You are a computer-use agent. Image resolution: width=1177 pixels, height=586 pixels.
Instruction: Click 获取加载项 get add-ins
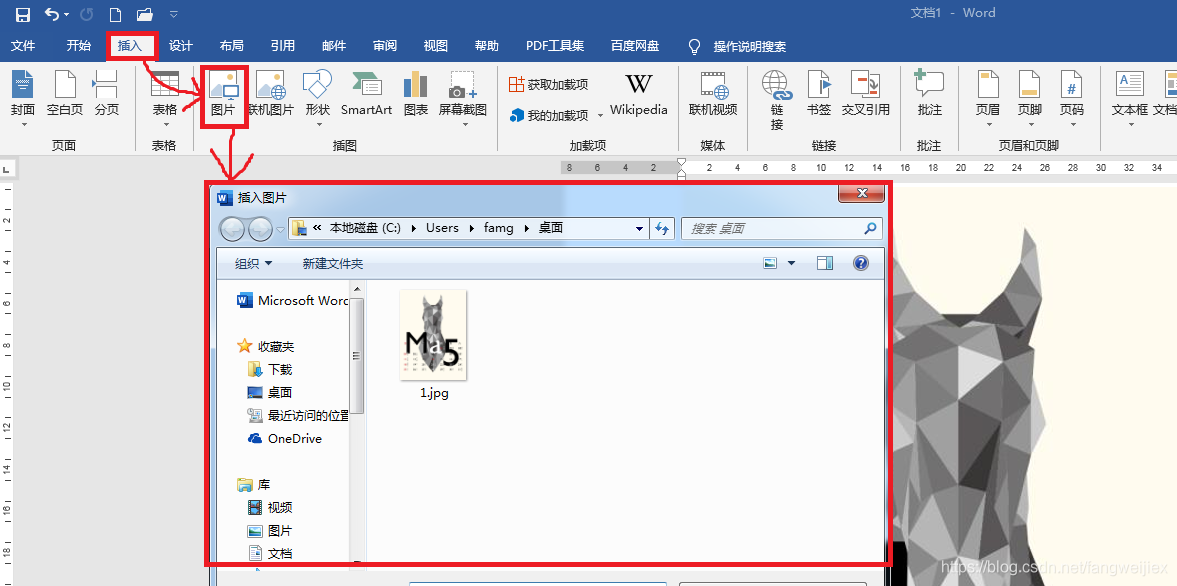548,84
